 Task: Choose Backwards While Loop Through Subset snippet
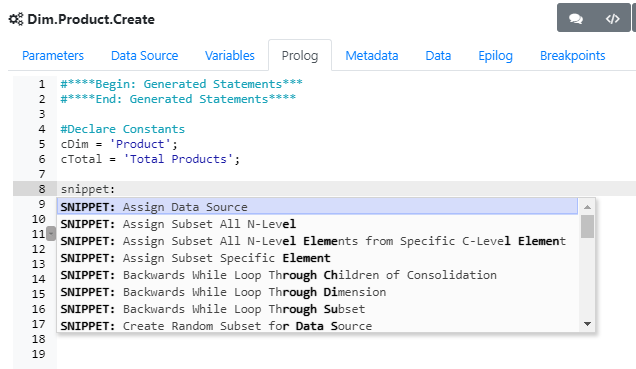317,309
